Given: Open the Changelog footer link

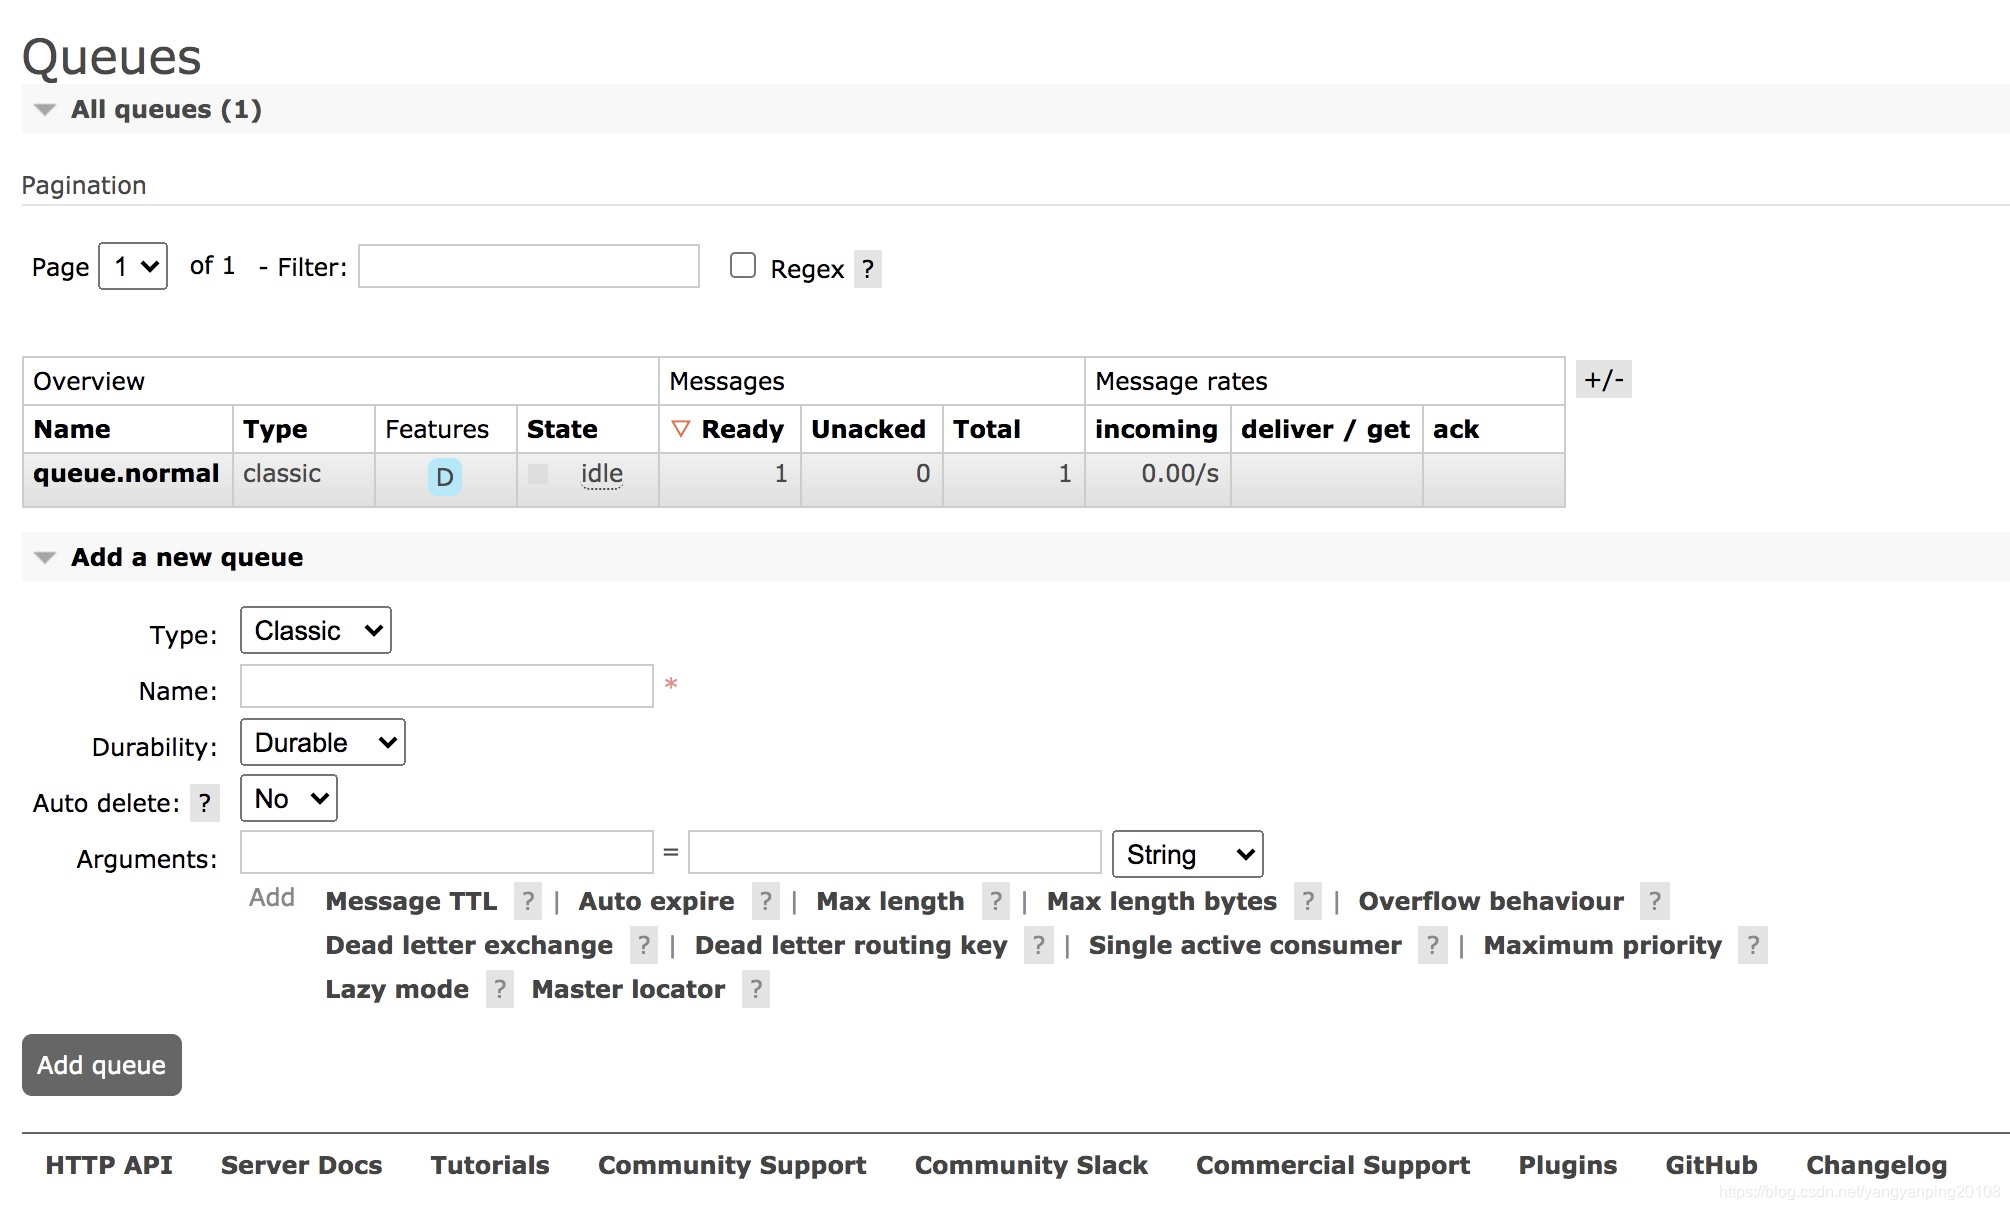Looking at the screenshot, I should coord(1877,1165).
